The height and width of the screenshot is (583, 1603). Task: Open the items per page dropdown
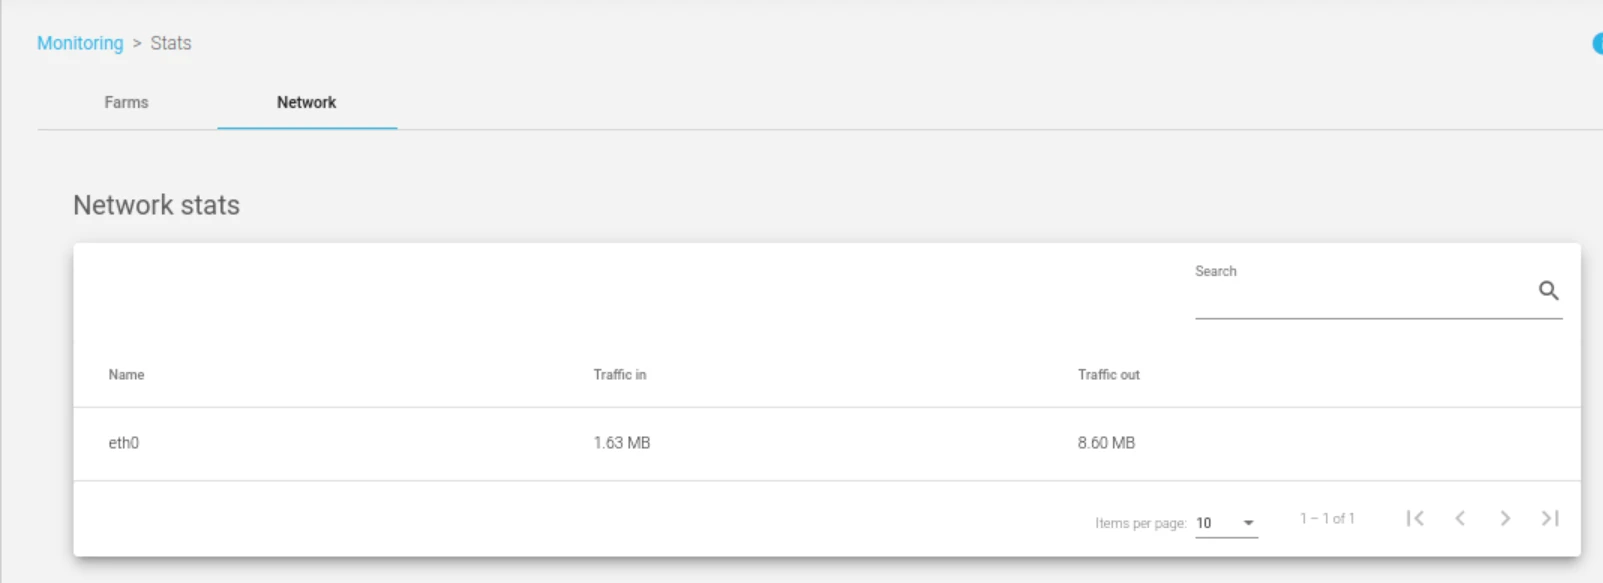pyautogui.click(x=1226, y=523)
